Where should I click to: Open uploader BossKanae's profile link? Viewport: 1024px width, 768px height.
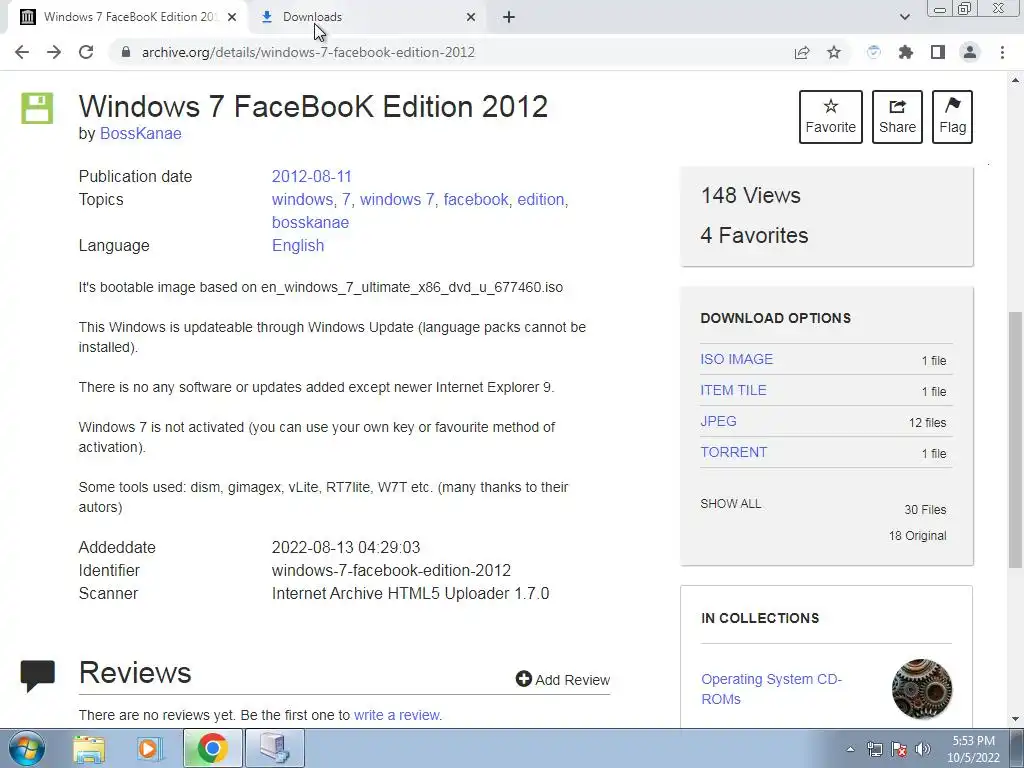140,133
